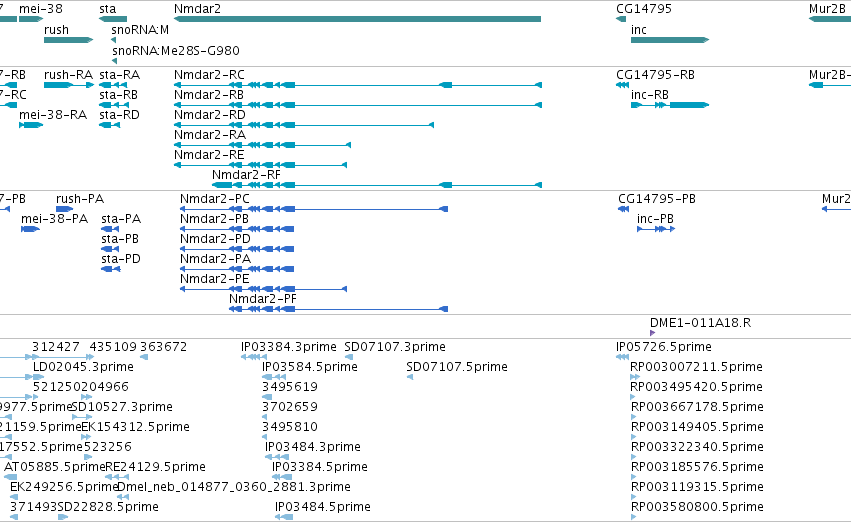
Task: Click the Nmdar2-PA protein label
Action: coord(215,259)
